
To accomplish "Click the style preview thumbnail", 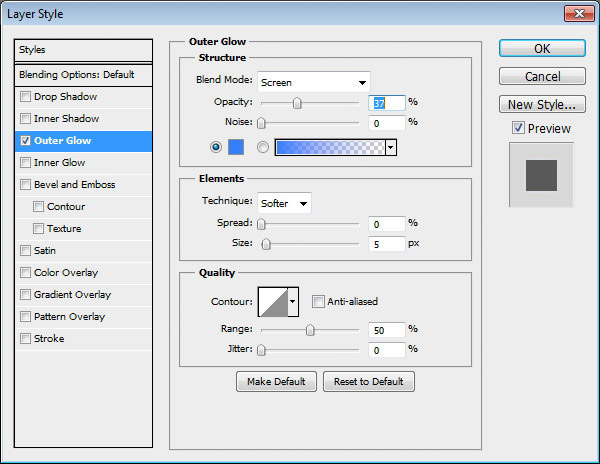I will tap(541, 175).
